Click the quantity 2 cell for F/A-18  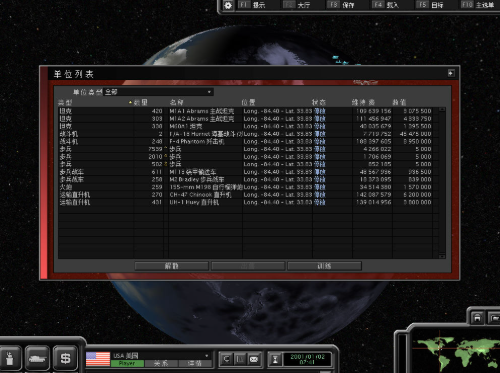pos(160,134)
